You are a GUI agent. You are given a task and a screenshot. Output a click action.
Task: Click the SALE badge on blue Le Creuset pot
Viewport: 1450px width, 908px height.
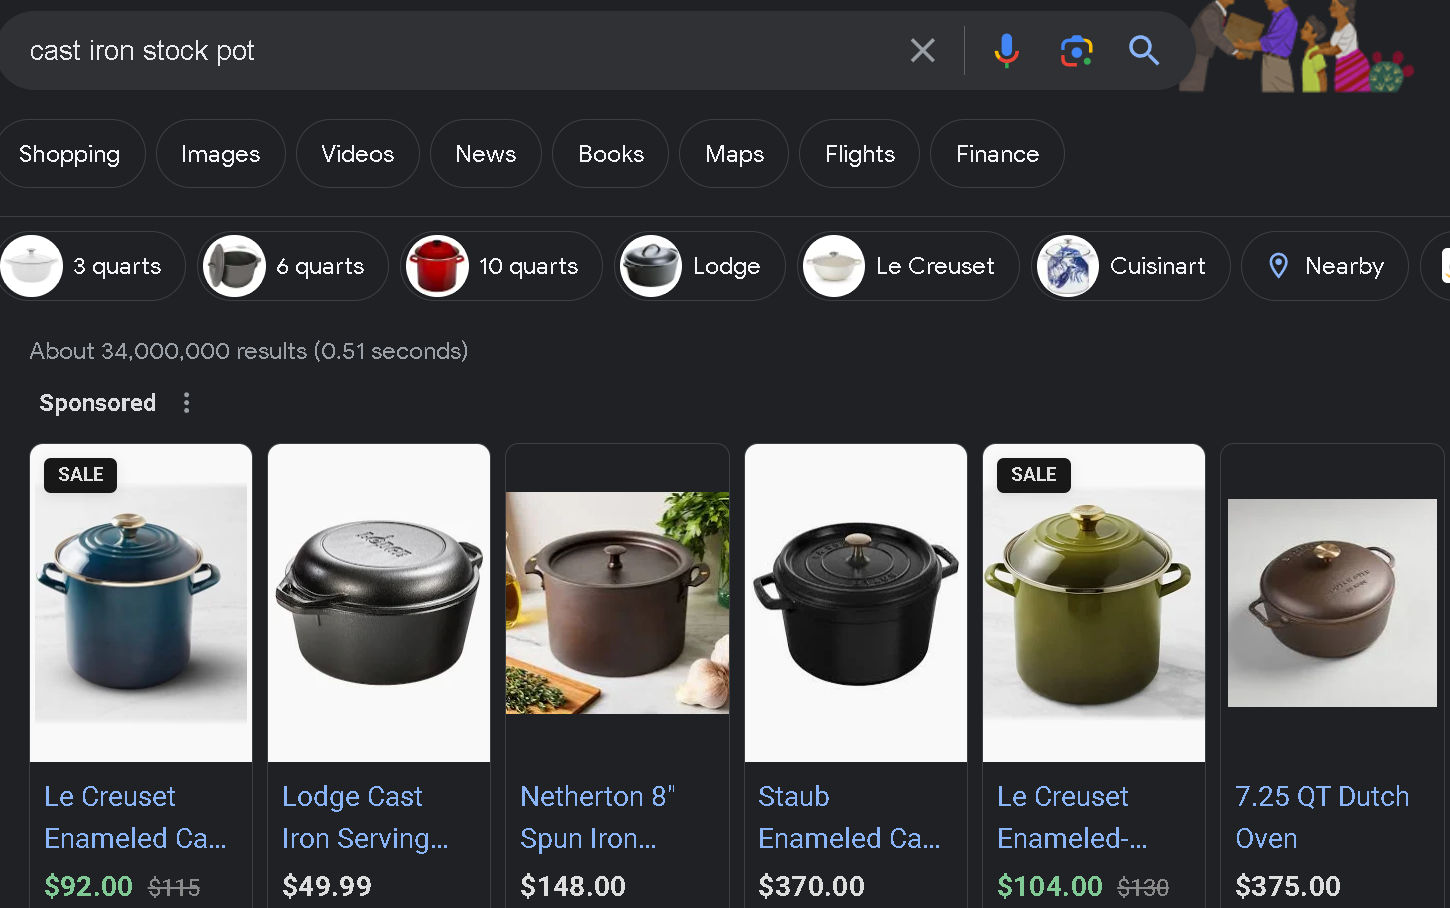pyautogui.click(x=81, y=475)
